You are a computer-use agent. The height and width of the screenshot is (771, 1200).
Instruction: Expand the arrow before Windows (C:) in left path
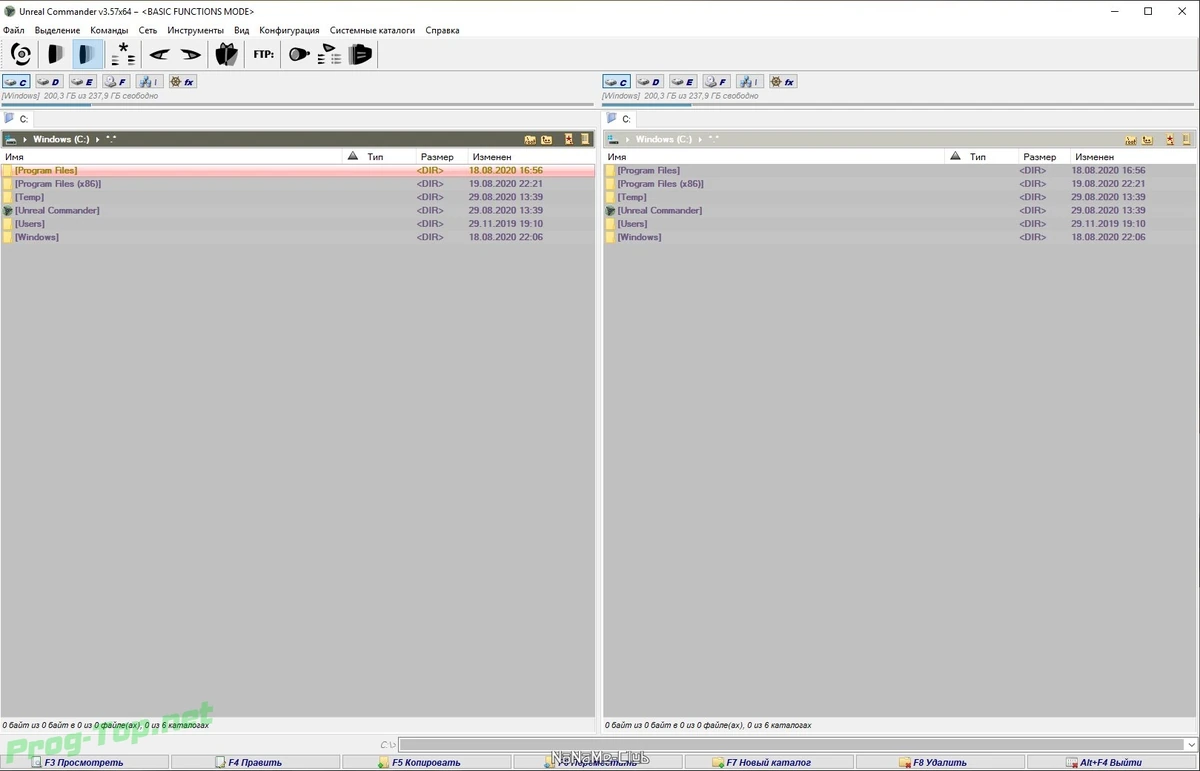pyautogui.click(x=25, y=140)
